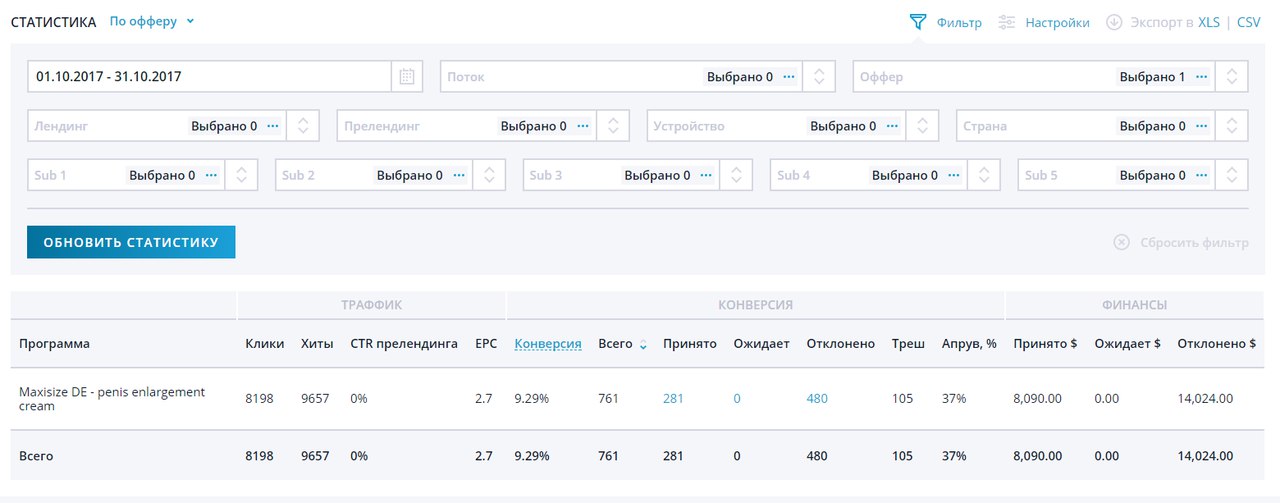This screenshot has height=503, width=1280.
Task: Click the Экспорт download arrow icon
Action: [1114, 22]
